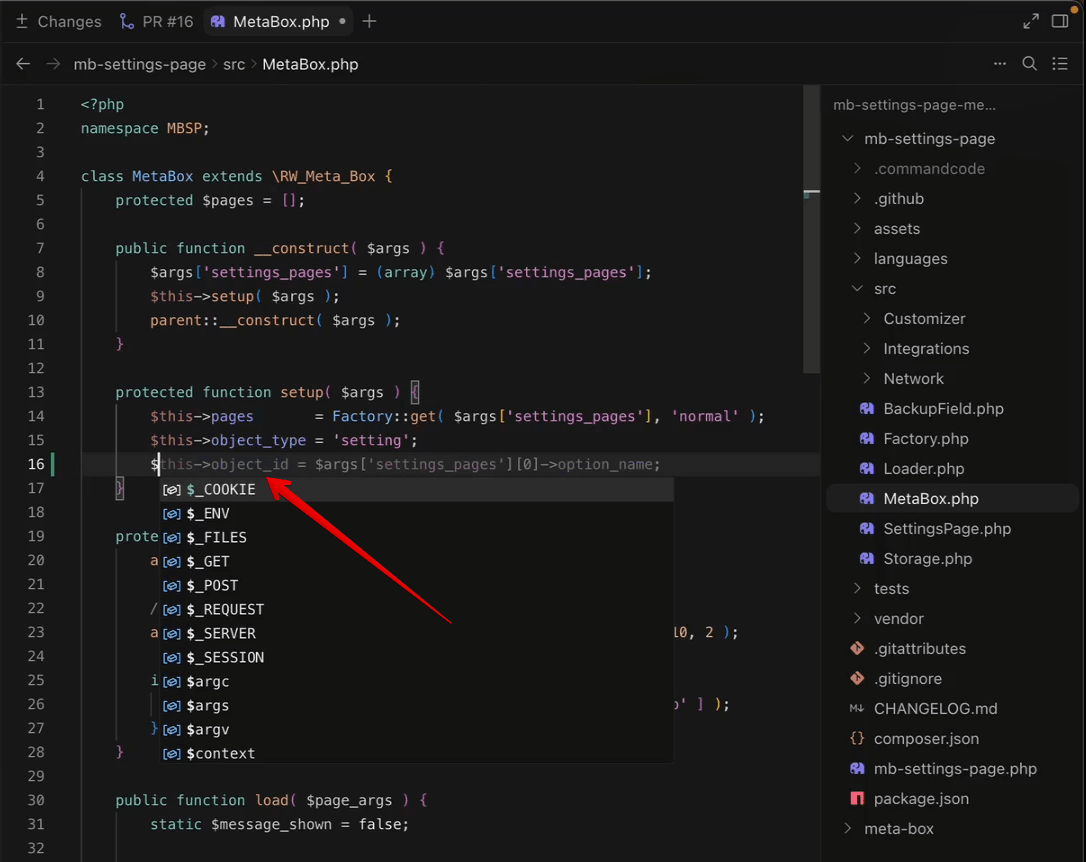The height and width of the screenshot is (862, 1086).
Task: Open .gitattributes git icon
Action: click(857, 649)
